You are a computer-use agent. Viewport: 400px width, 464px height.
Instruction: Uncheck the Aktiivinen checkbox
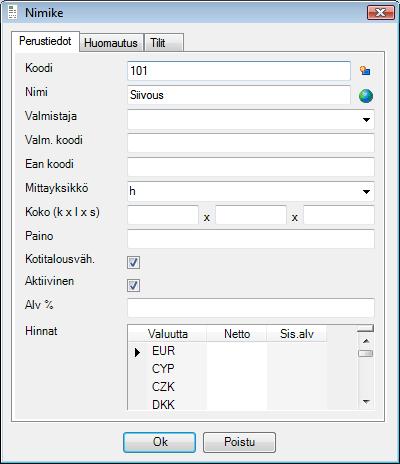pos(133,286)
